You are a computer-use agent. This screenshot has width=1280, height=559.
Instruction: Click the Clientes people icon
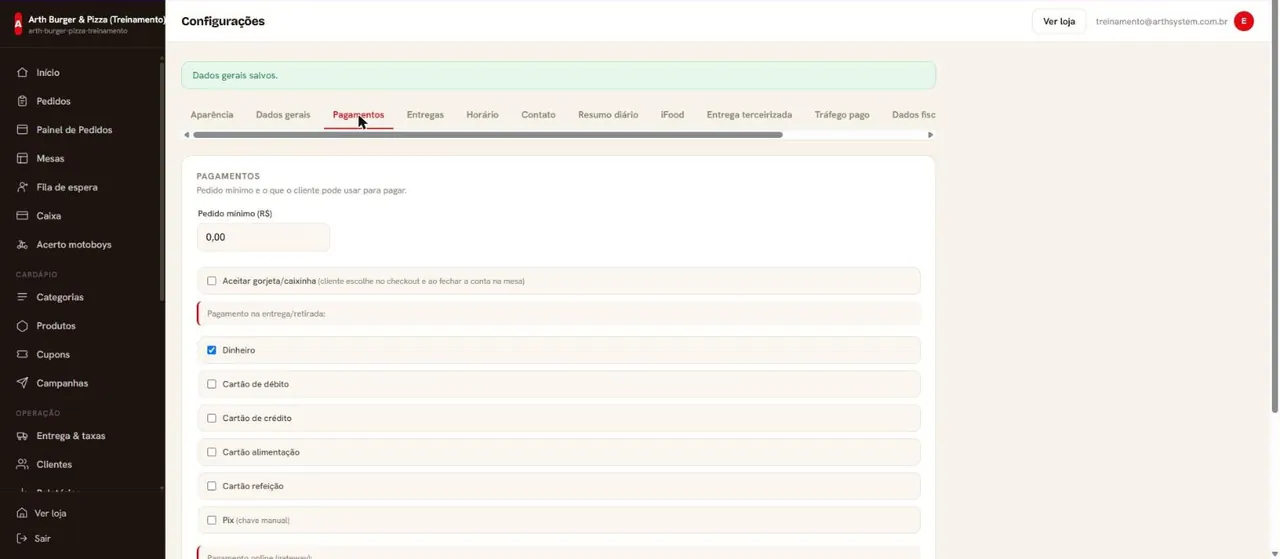click(22, 464)
